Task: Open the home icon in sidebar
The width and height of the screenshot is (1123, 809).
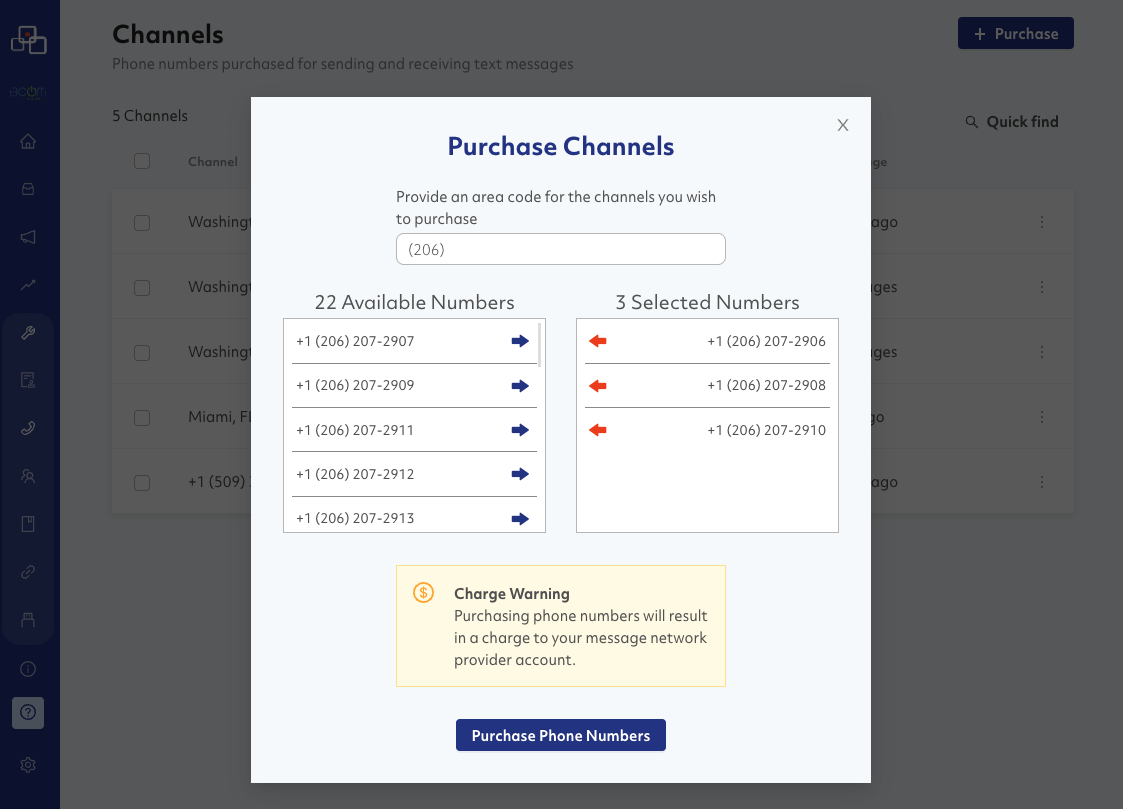Action: [x=28, y=141]
